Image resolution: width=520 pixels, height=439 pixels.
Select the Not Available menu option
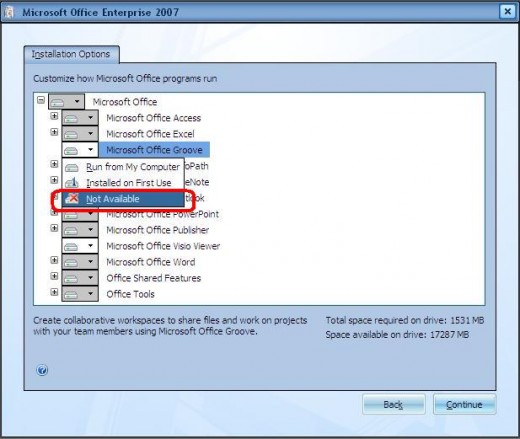click(x=123, y=199)
